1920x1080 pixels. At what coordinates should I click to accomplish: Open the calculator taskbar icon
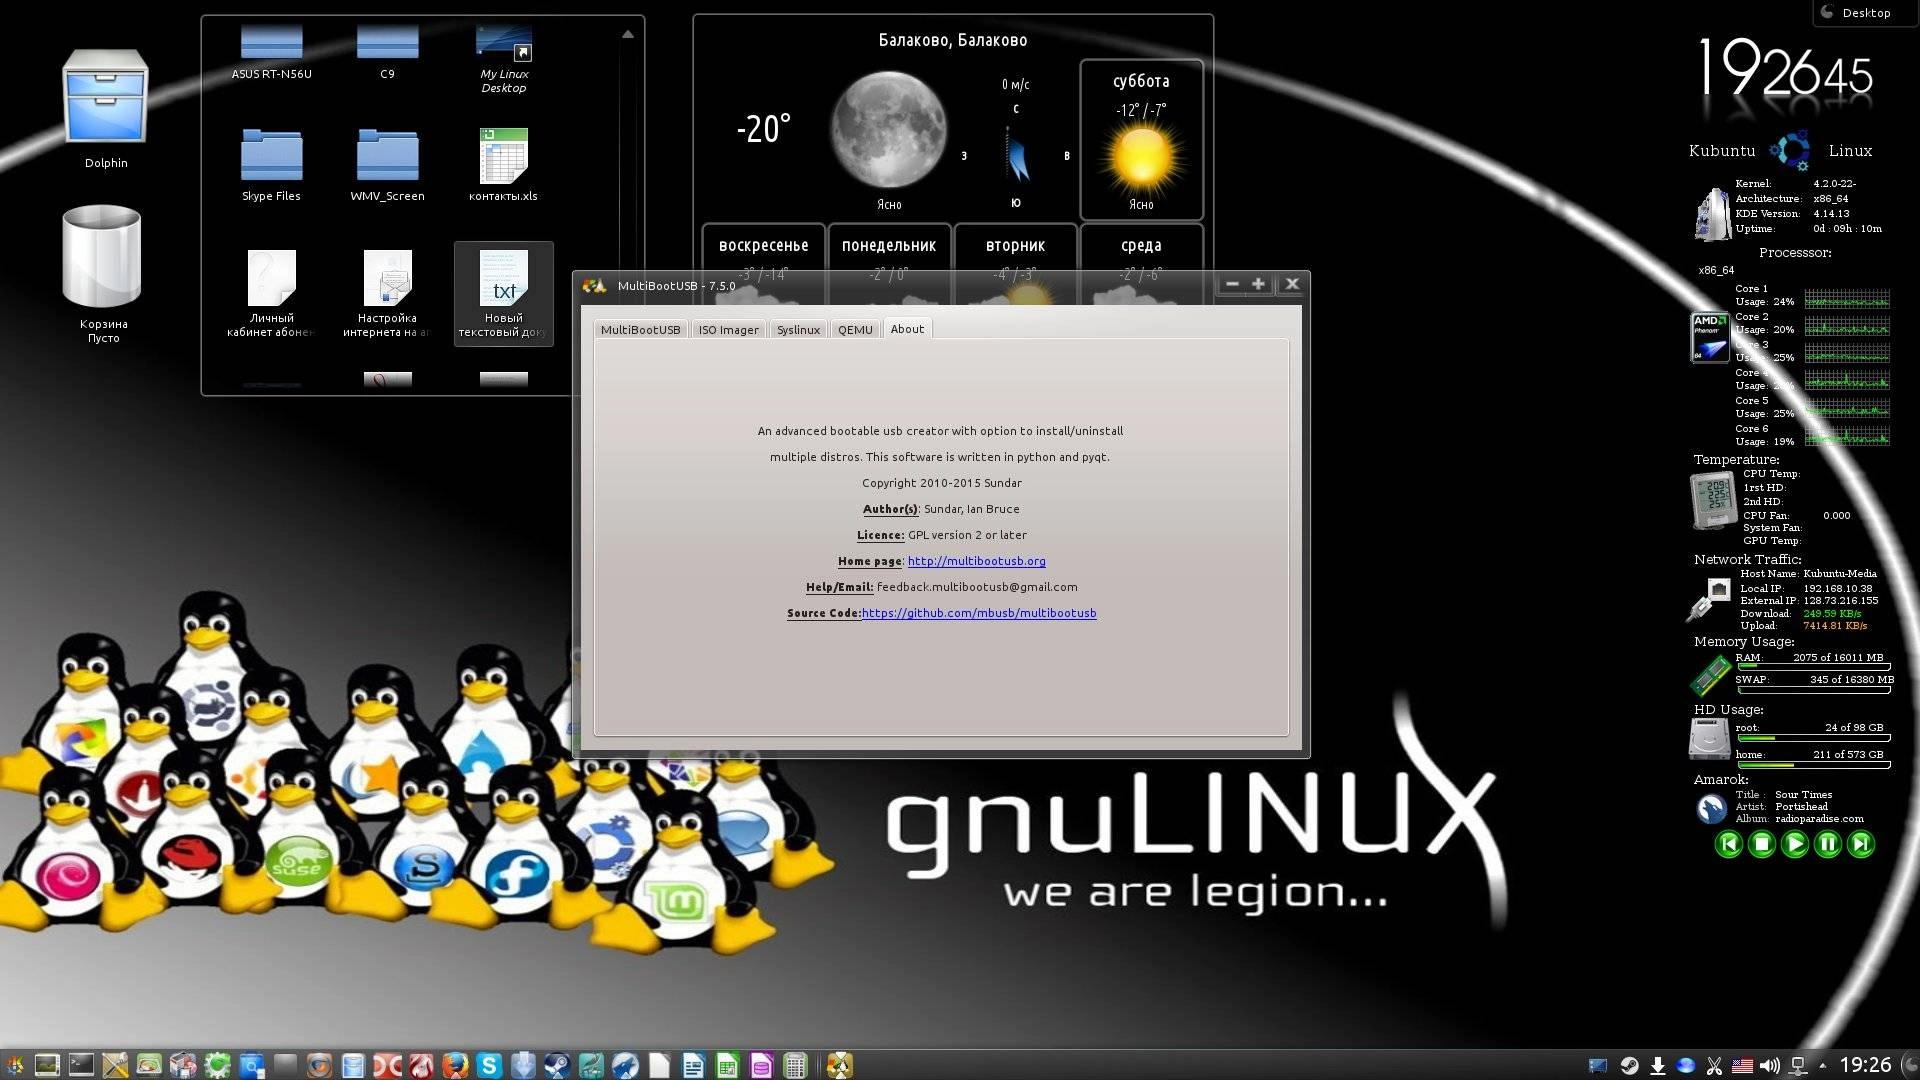point(795,1066)
